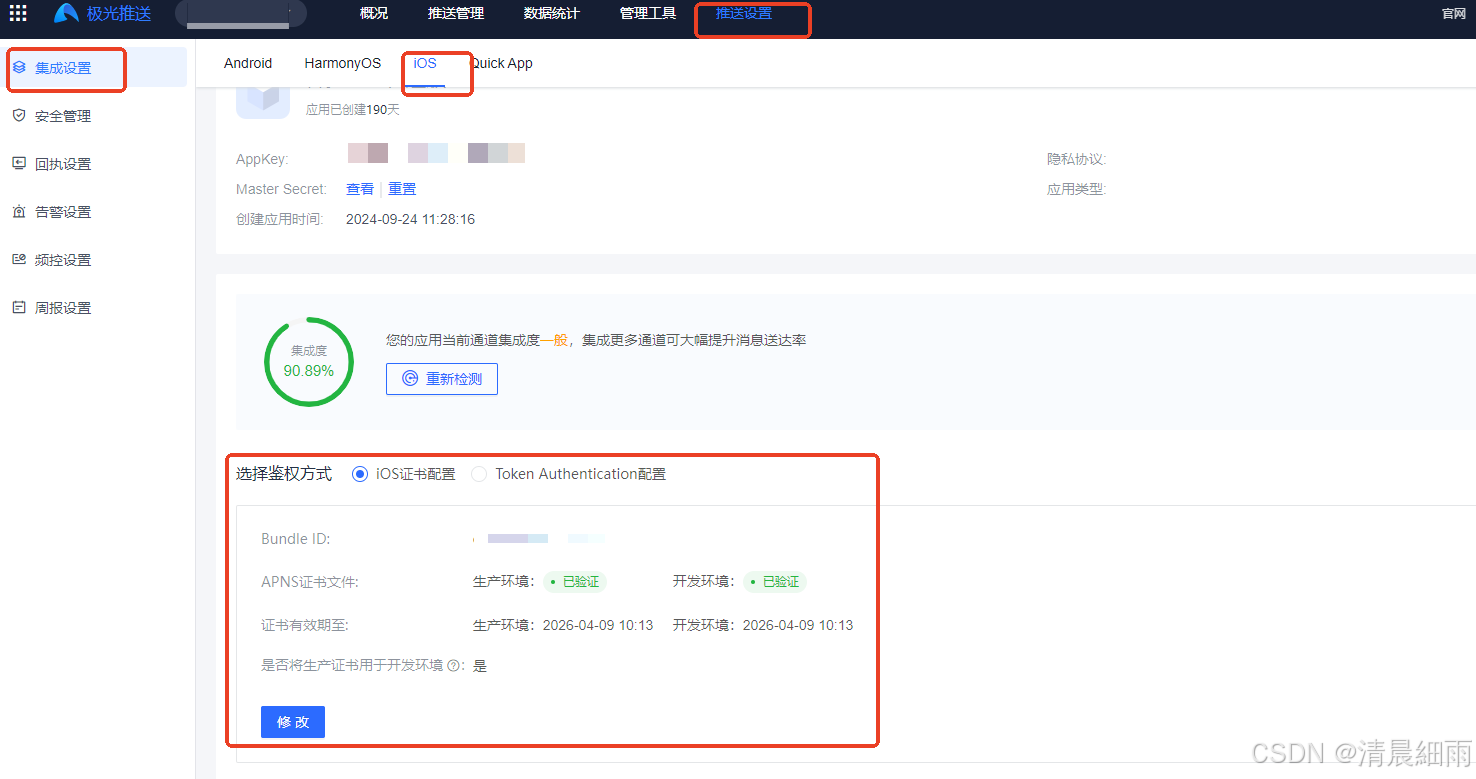Open the 管理工具 menu
Viewport: 1476px width, 779px height.
[648, 13]
